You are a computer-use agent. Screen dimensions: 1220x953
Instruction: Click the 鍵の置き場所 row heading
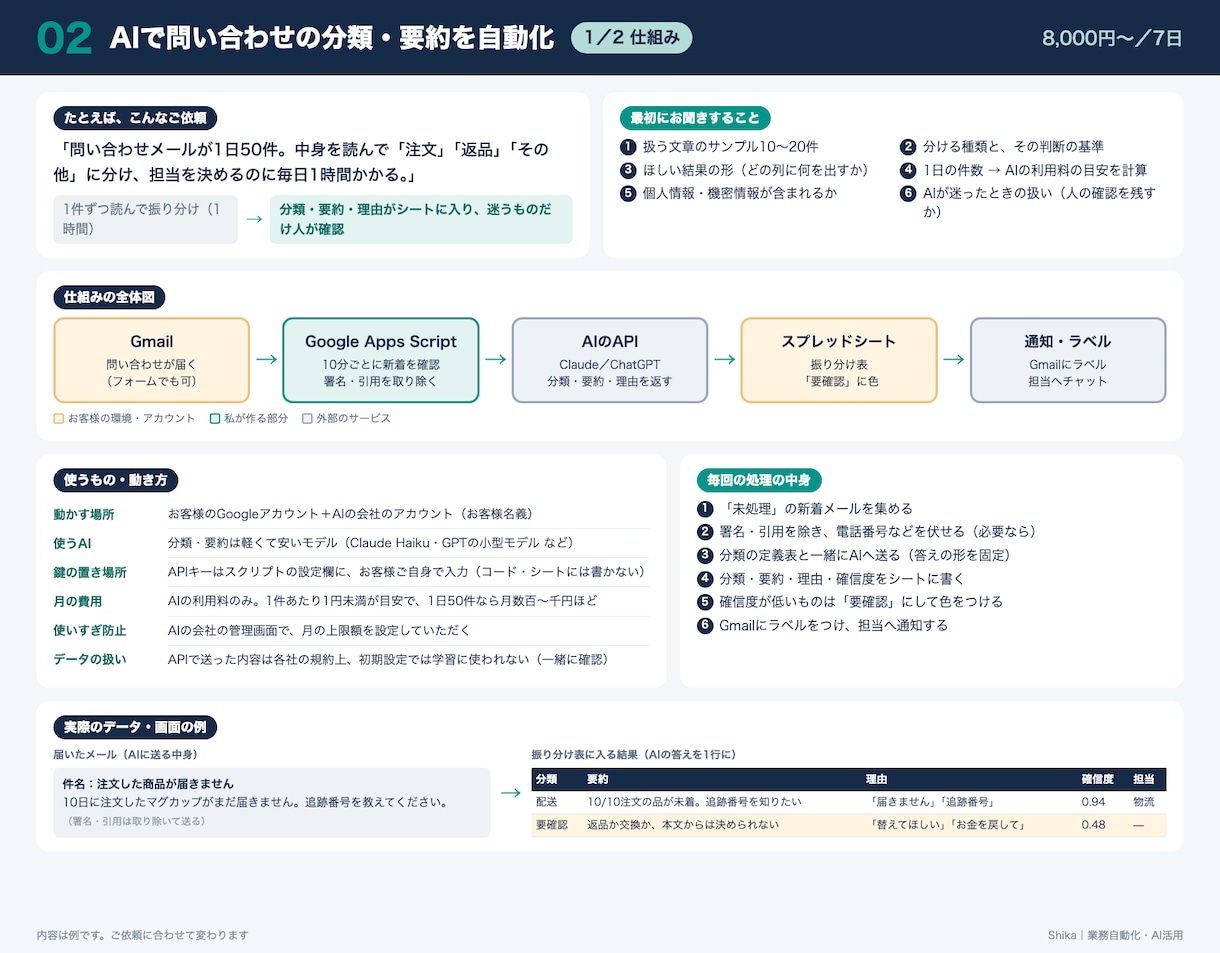click(x=90, y=572)
